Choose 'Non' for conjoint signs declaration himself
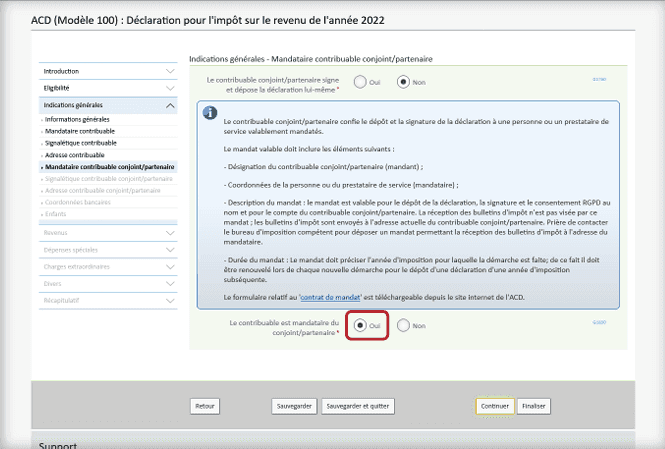Screen dimensions: 665x449 (x=403, y=82)
